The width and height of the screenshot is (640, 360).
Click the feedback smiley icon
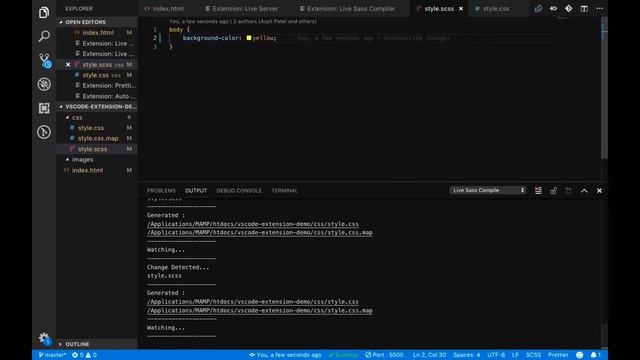580,355
